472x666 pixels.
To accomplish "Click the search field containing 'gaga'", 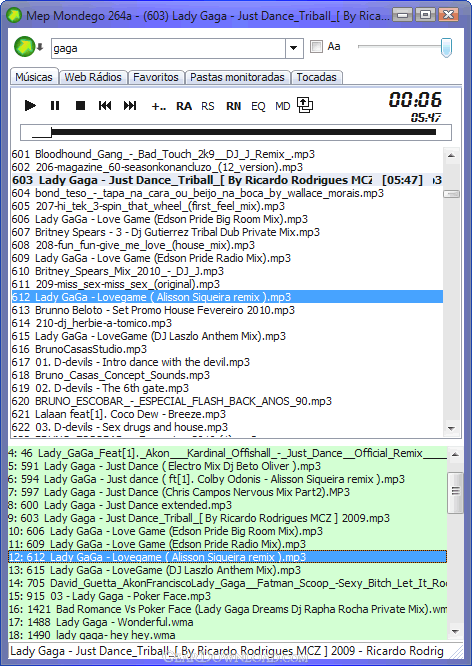I will [x=168, y=48].
